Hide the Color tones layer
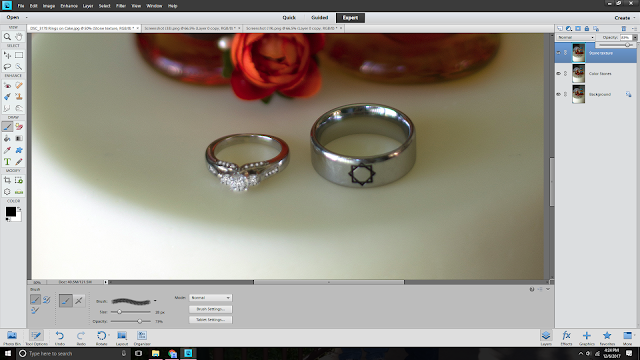 (x=558, y=73)
